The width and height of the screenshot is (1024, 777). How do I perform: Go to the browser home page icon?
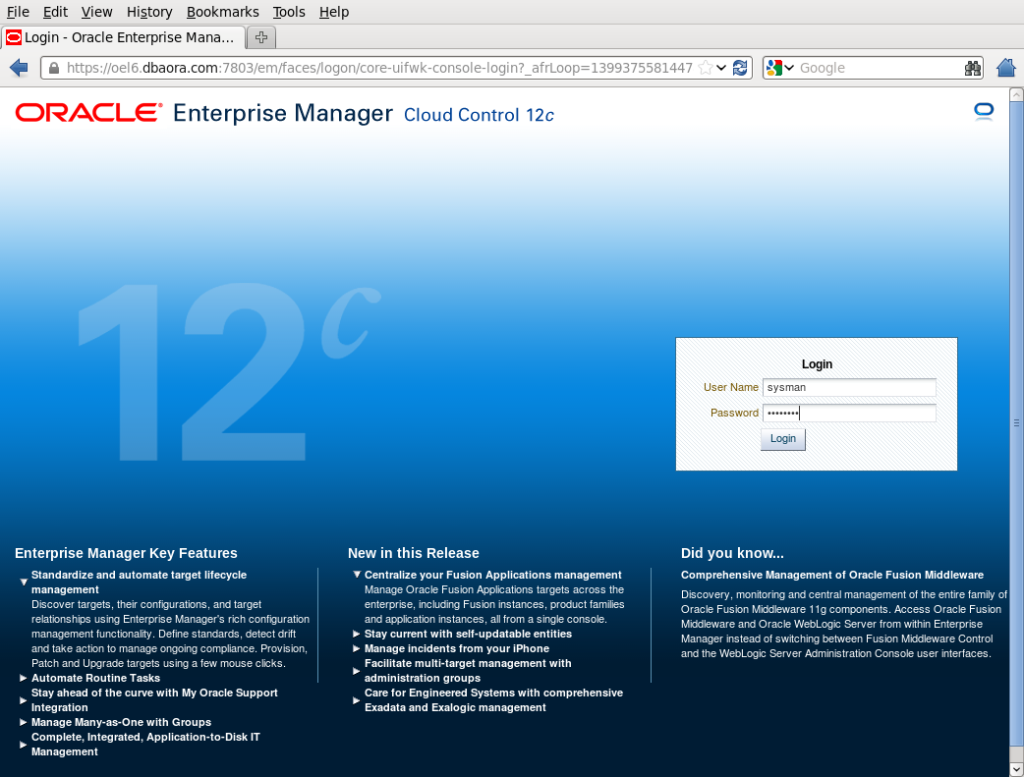[x=1006, y=68]
